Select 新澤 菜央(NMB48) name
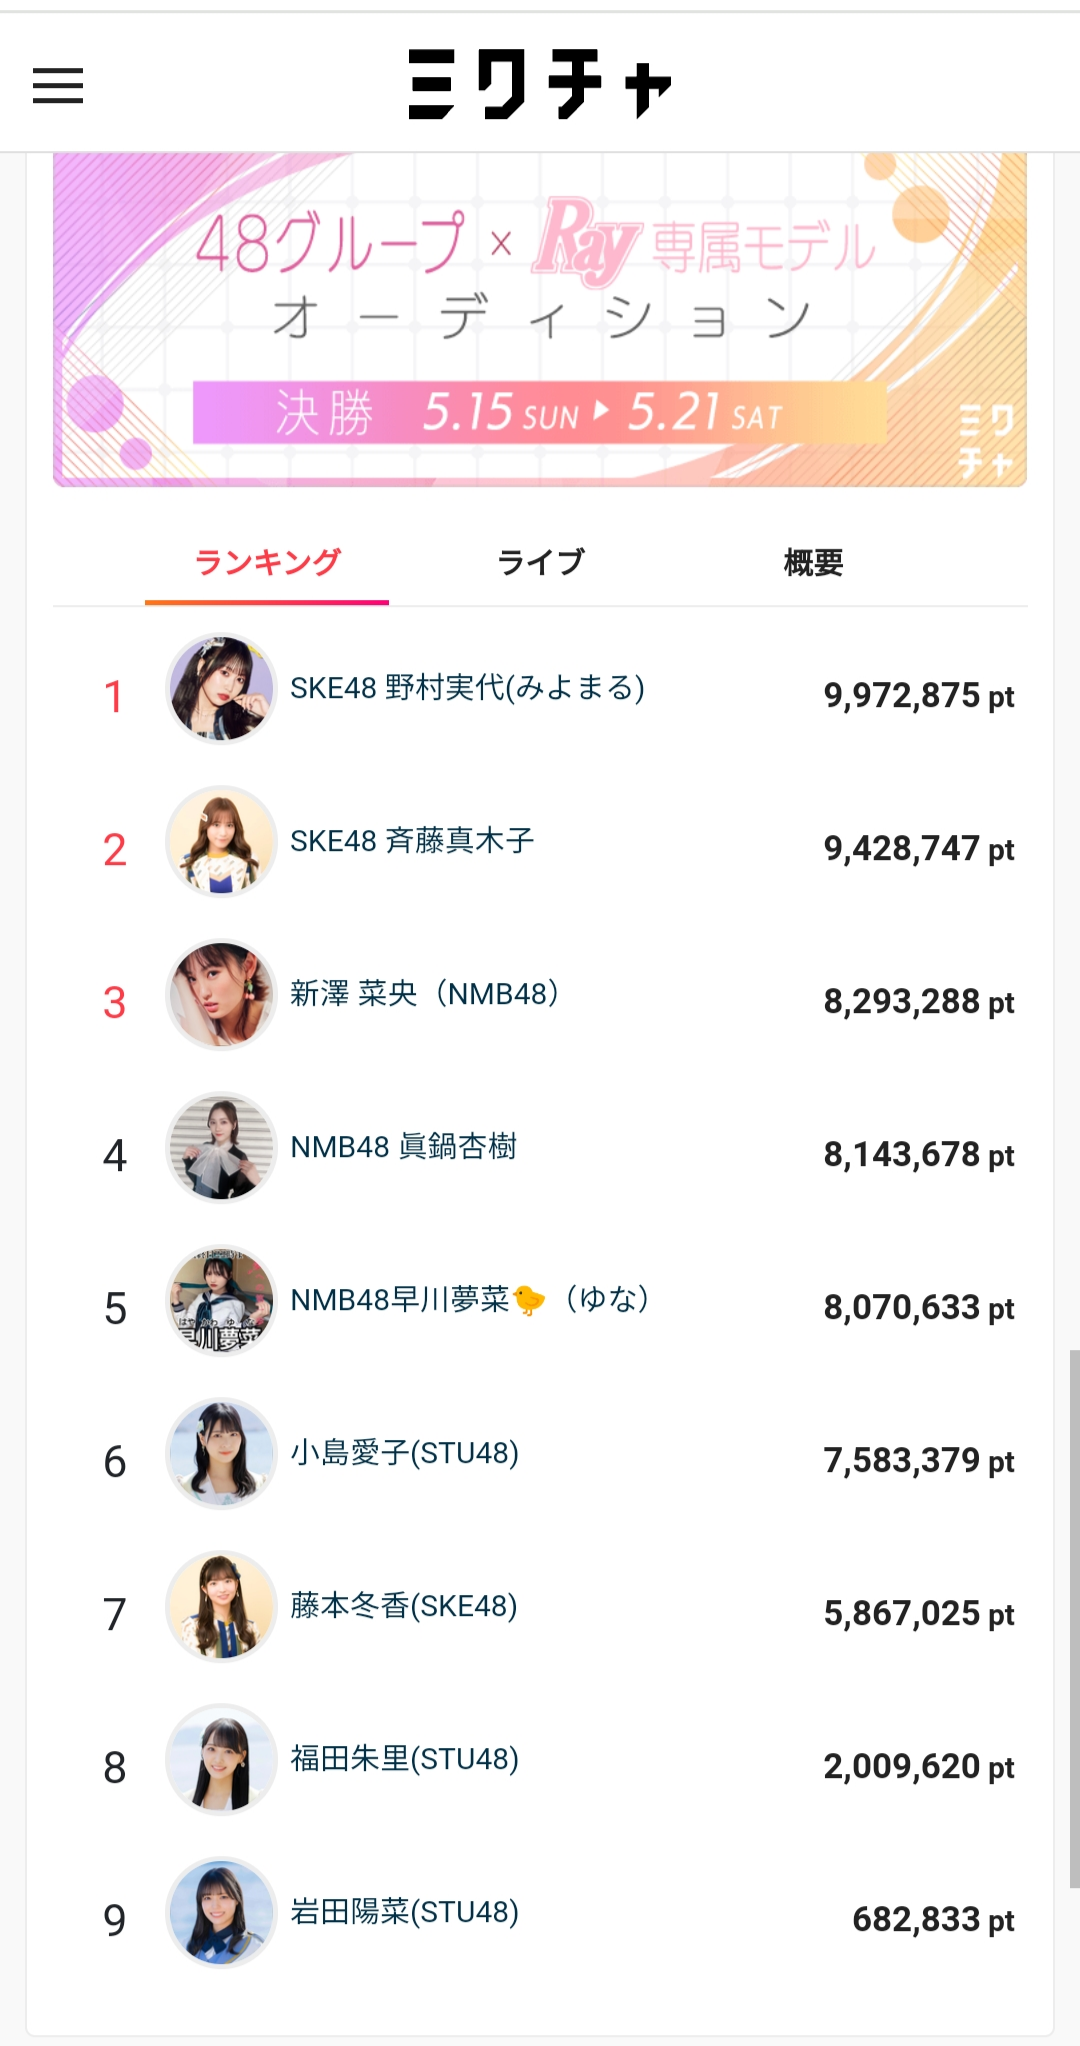 pos(425,995)
